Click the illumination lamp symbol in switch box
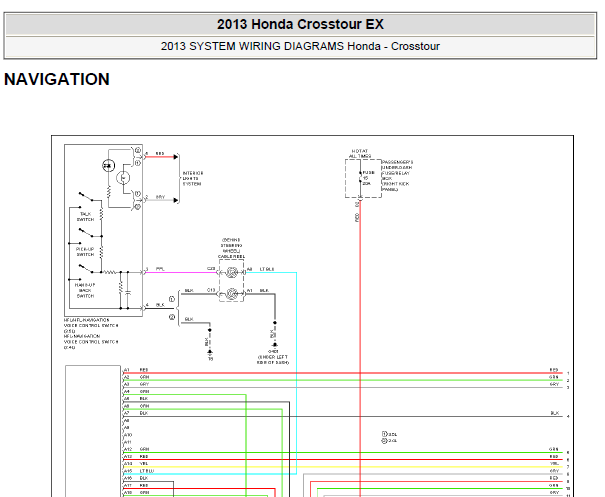Screen dimensions: 605x497 coord(123,178)
